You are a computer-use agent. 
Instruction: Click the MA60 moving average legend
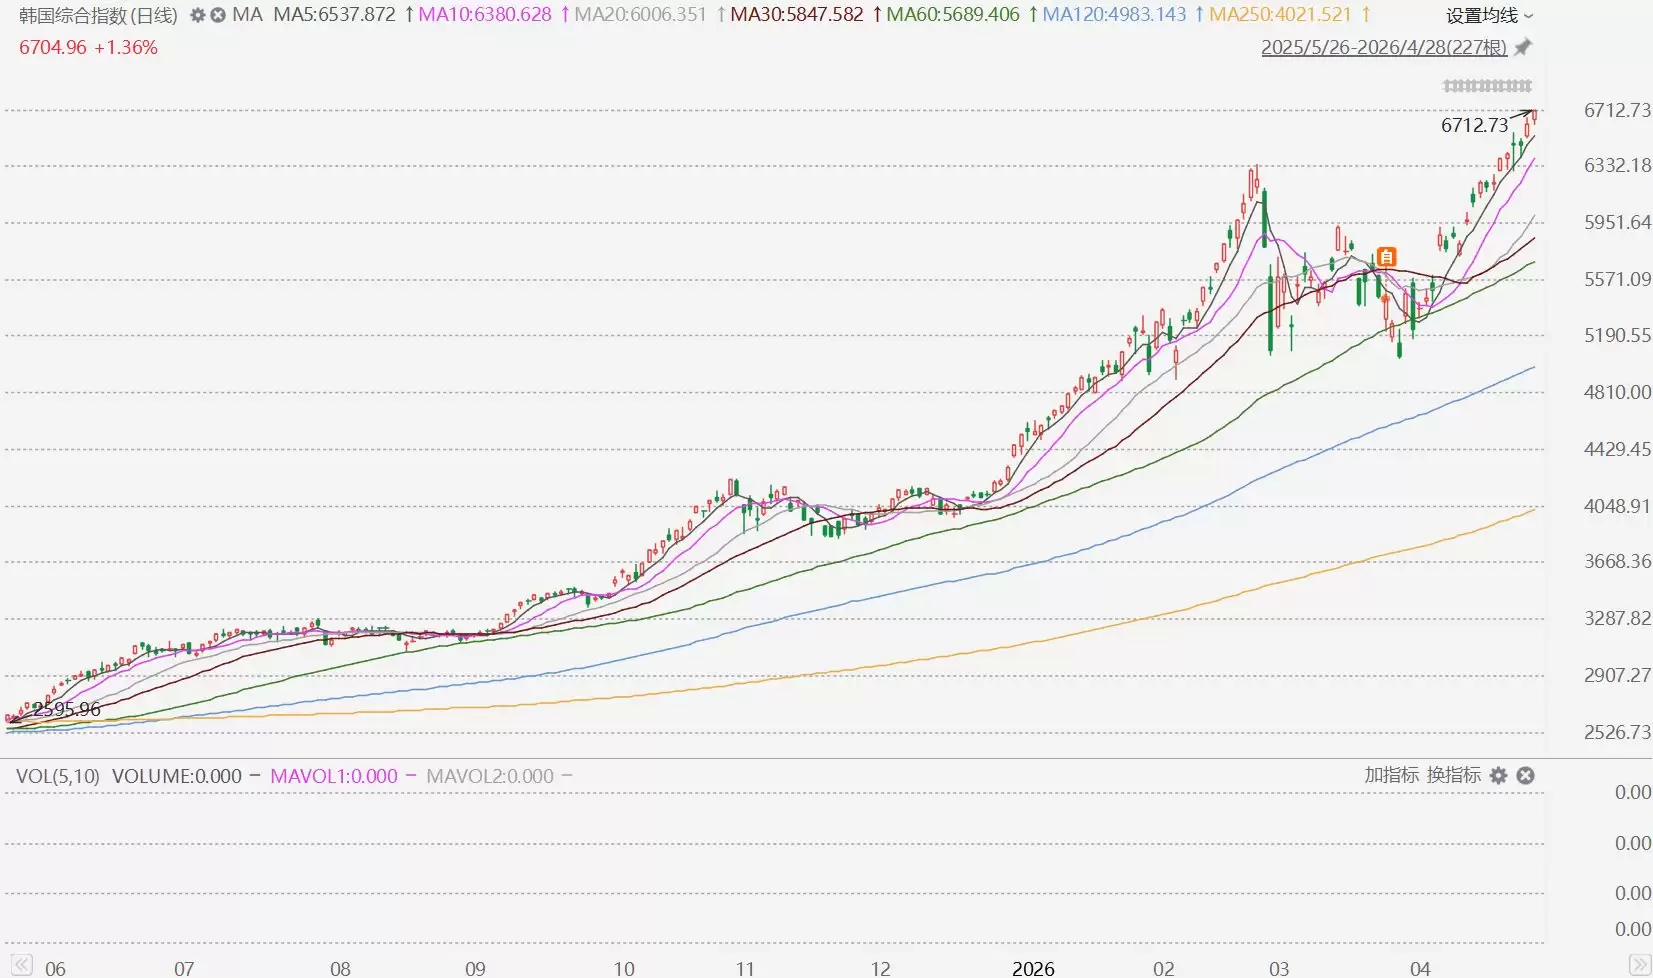coord(953,15)
